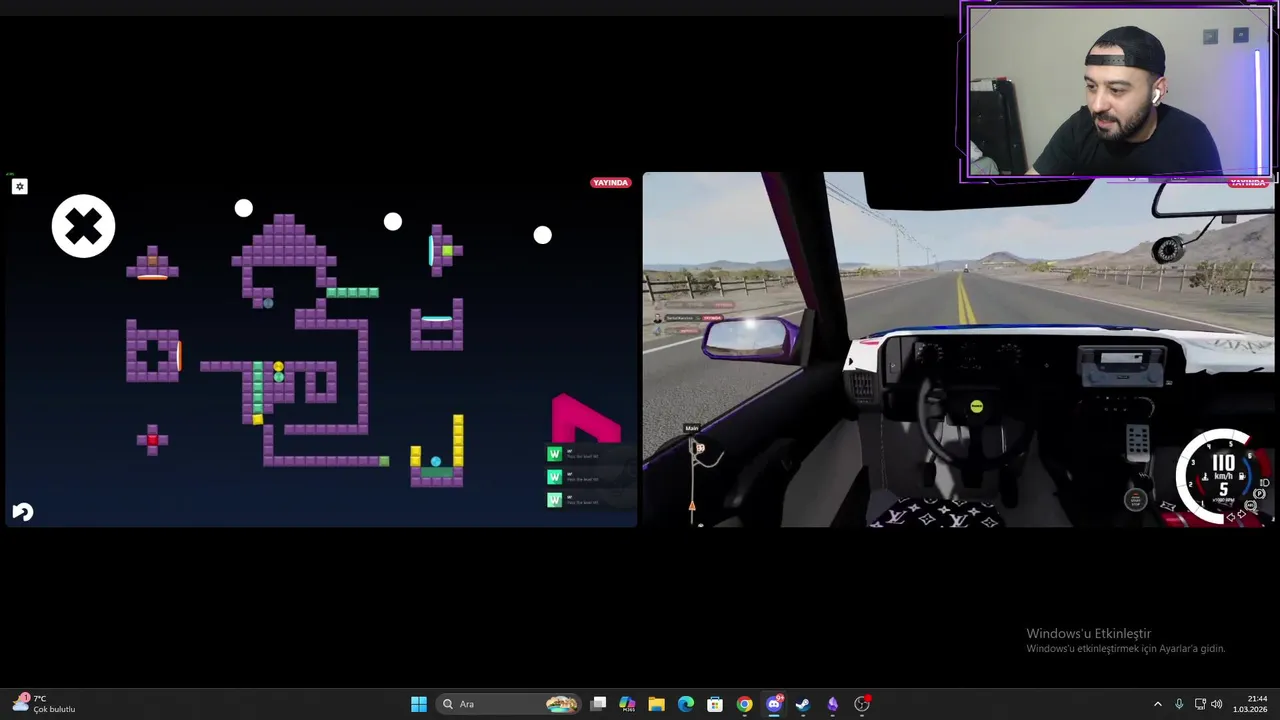The width and height of the screenshot is (1280, 720).
Task: Click the vertical orange pad on the purple box
Action: [179, 355]
